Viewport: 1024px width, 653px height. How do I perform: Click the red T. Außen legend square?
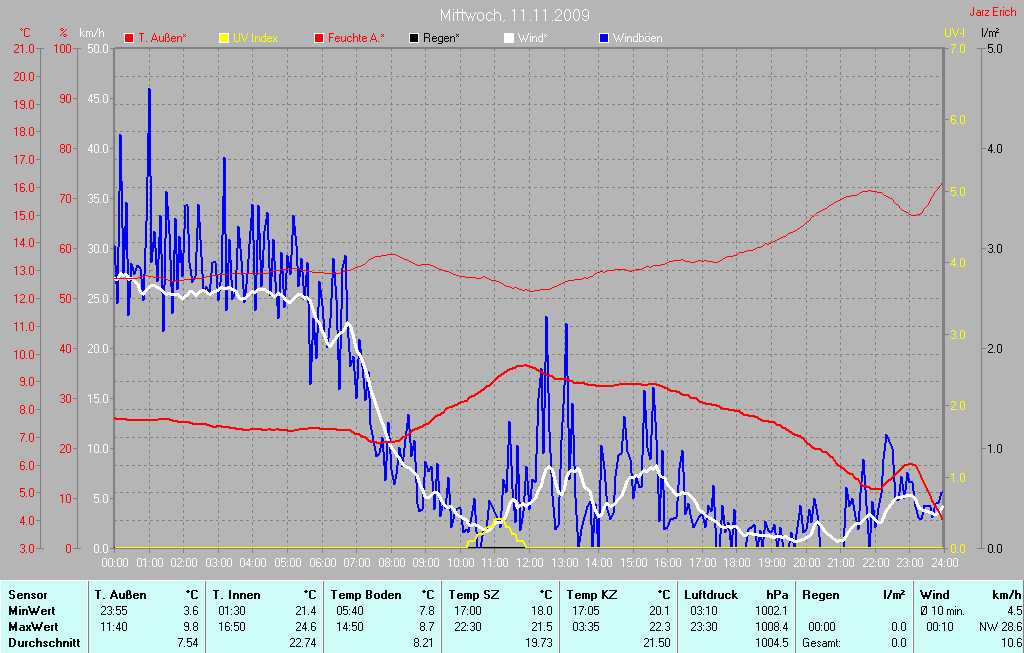tap(129, 38)
